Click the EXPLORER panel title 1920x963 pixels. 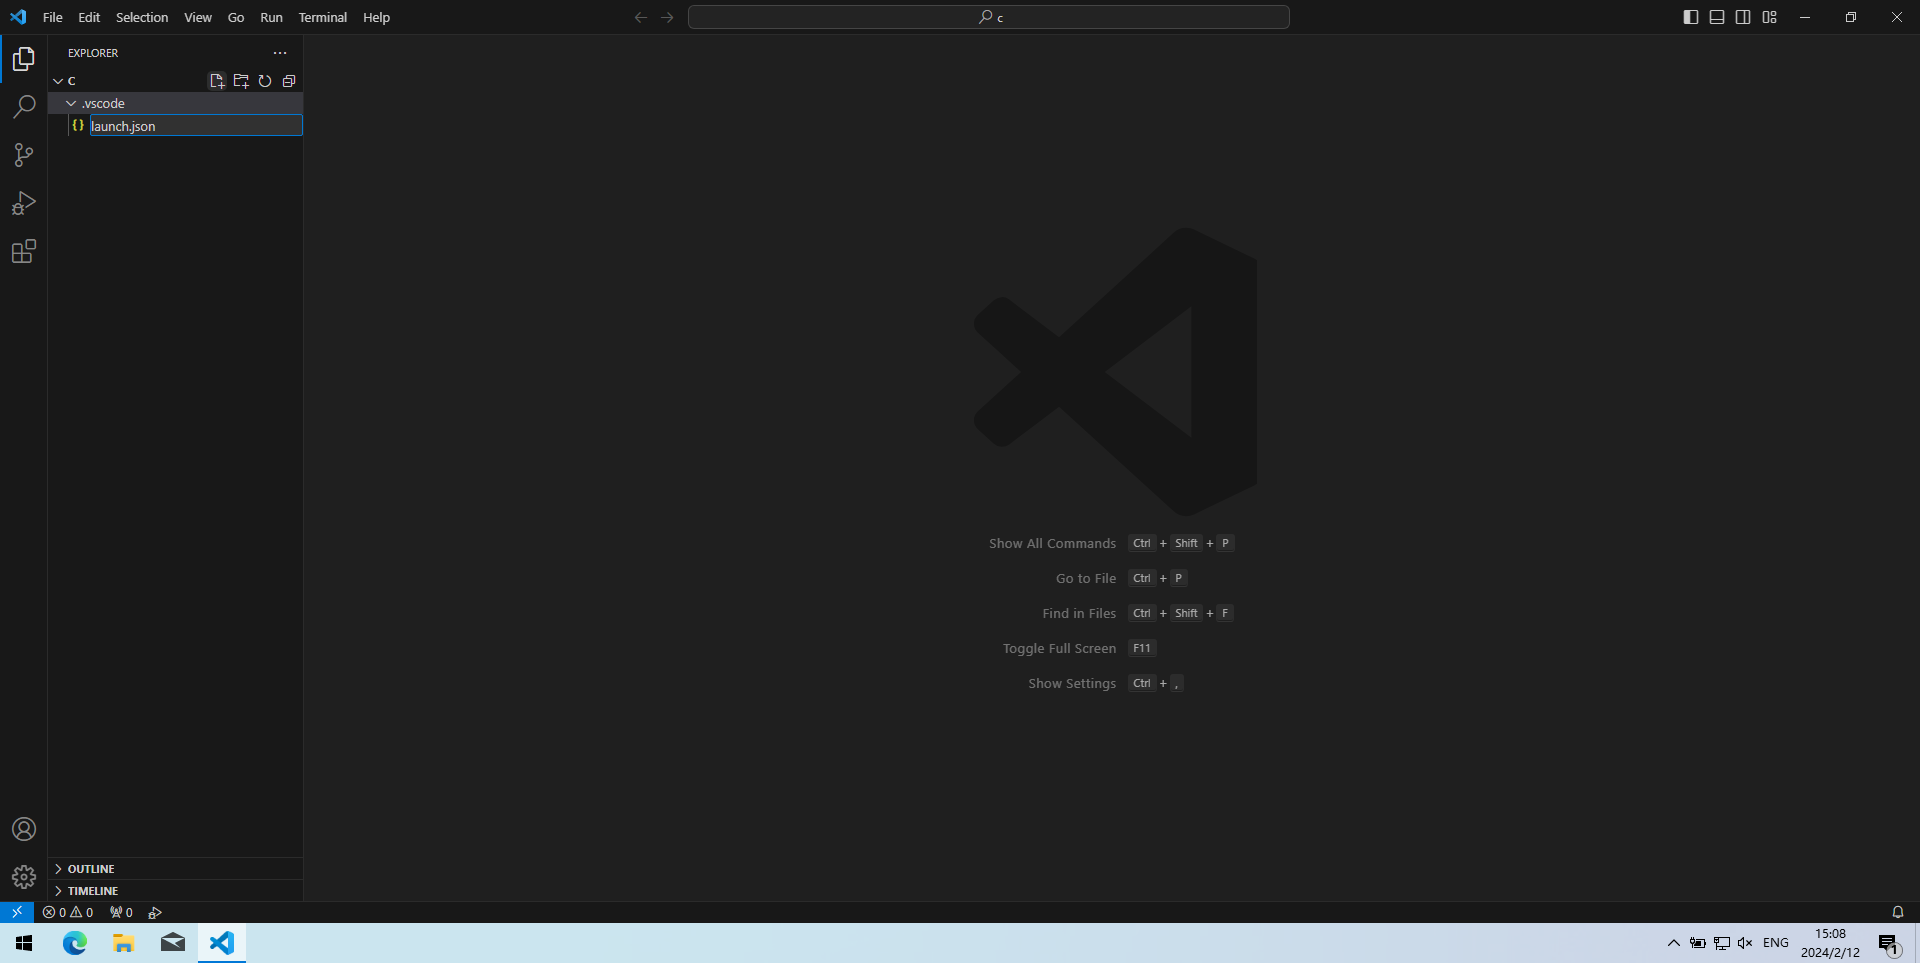93,53
